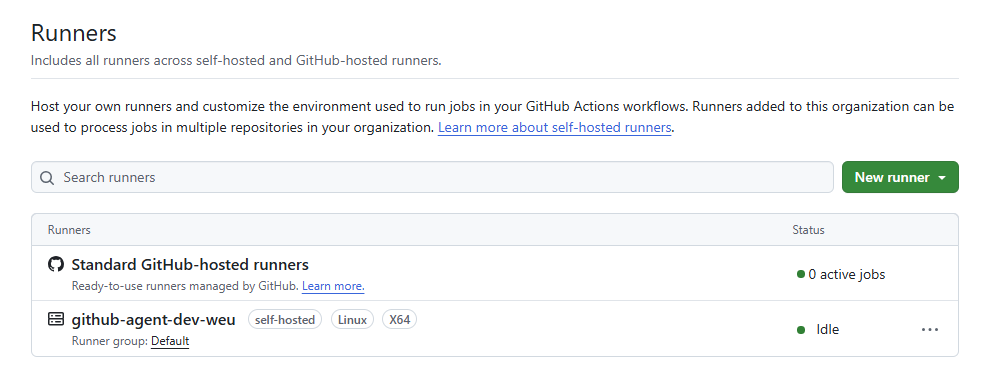Select the Linux label tag
This screenshot has width=1001, height=389.
[352, 320]
